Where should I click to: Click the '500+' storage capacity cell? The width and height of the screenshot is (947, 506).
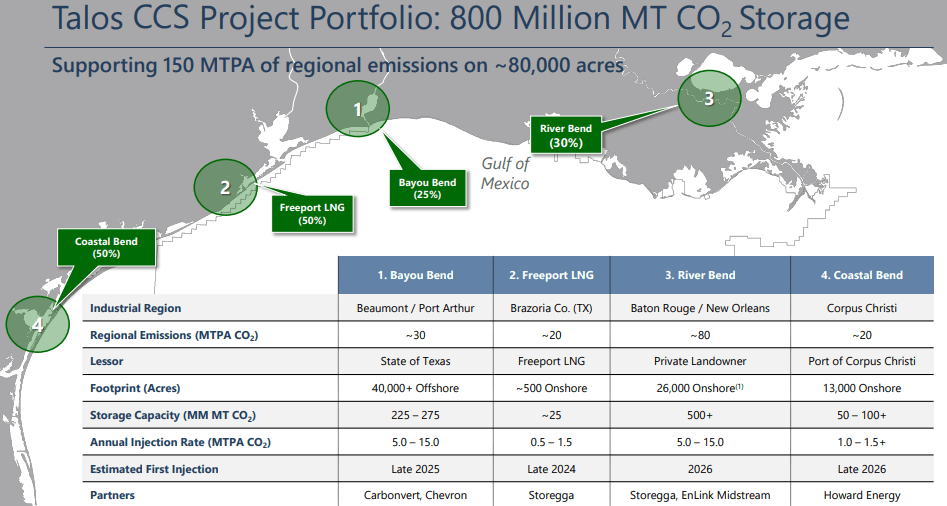pos(700,415)
